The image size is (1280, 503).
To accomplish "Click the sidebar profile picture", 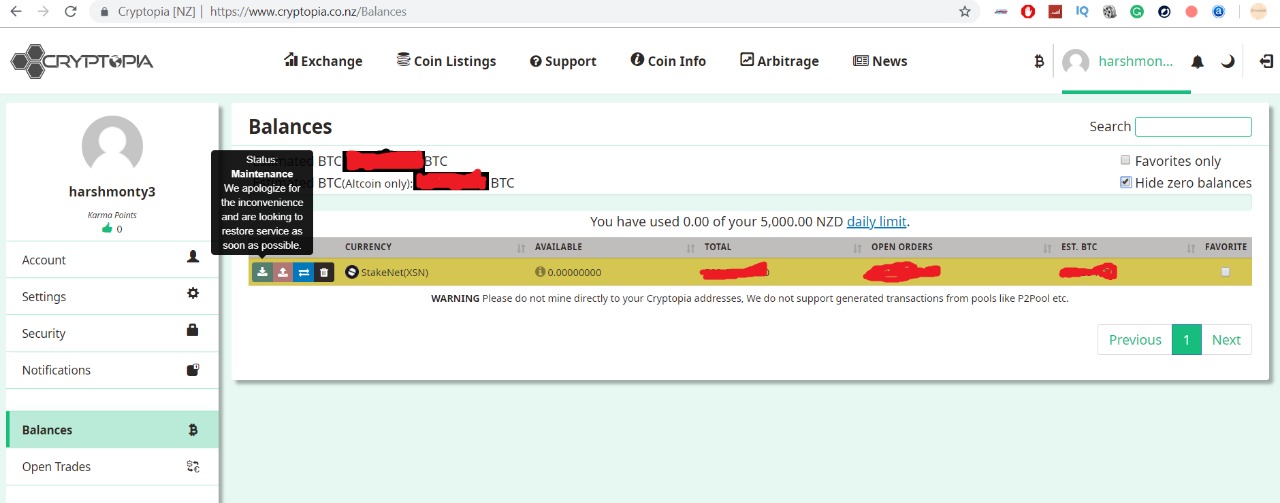I will point(112,147).
